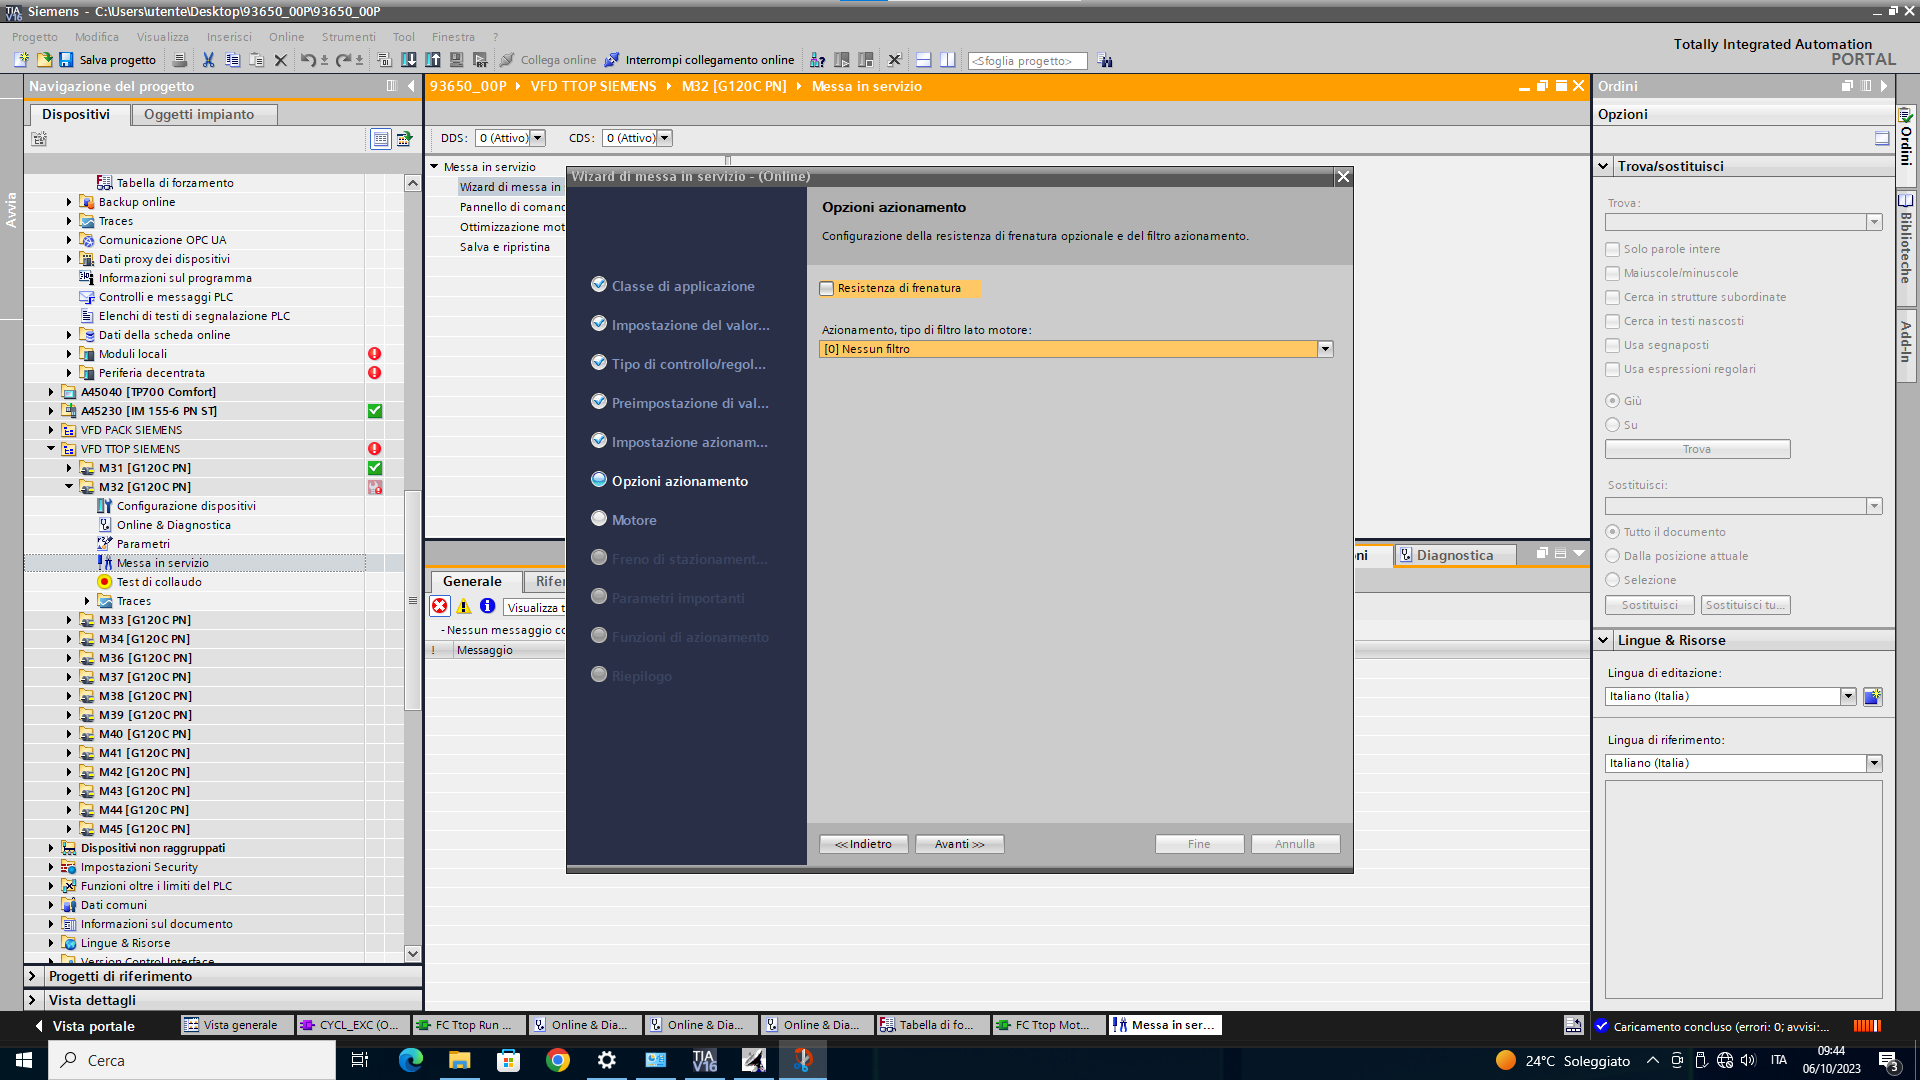1920x1080 pixels.
Task: Open project using the folder toolbar icon
Action: 44,60
